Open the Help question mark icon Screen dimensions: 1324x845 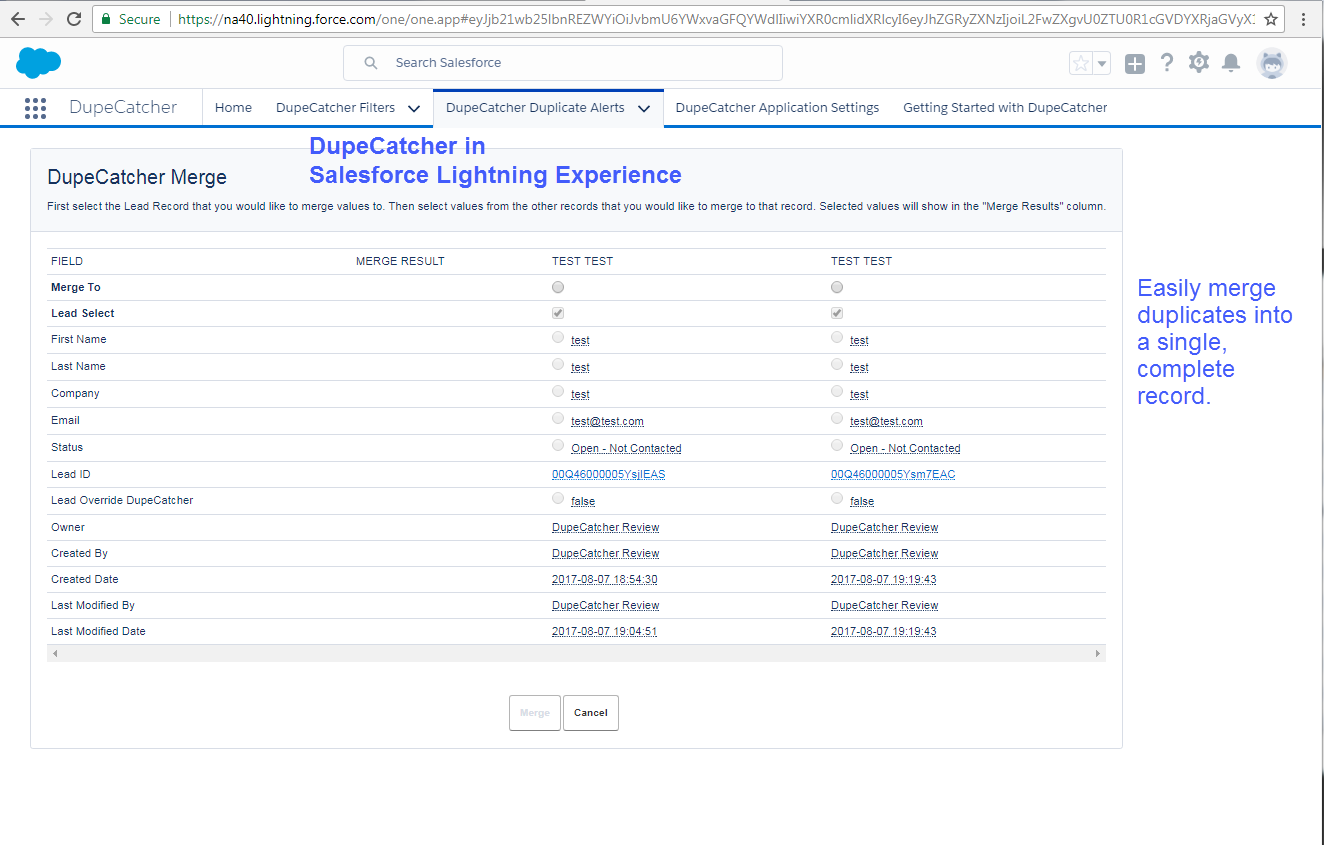(1167, 63)
